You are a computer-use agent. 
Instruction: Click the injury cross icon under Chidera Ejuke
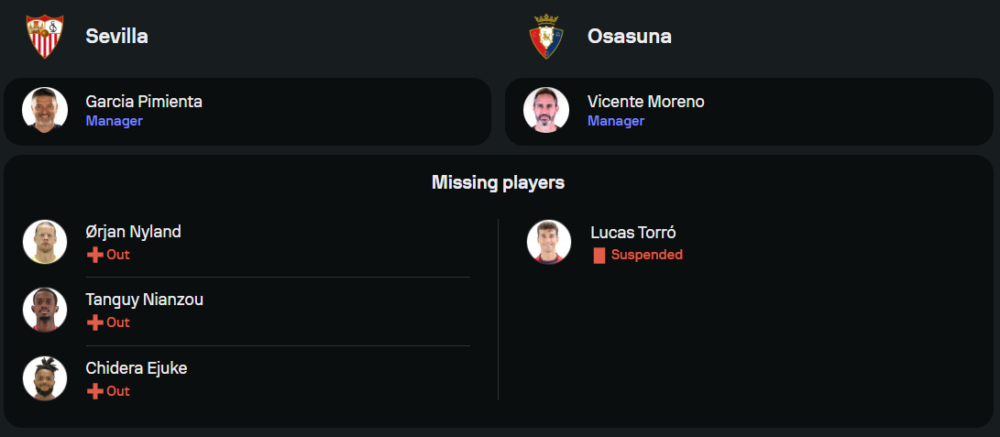tap(95, 391)
